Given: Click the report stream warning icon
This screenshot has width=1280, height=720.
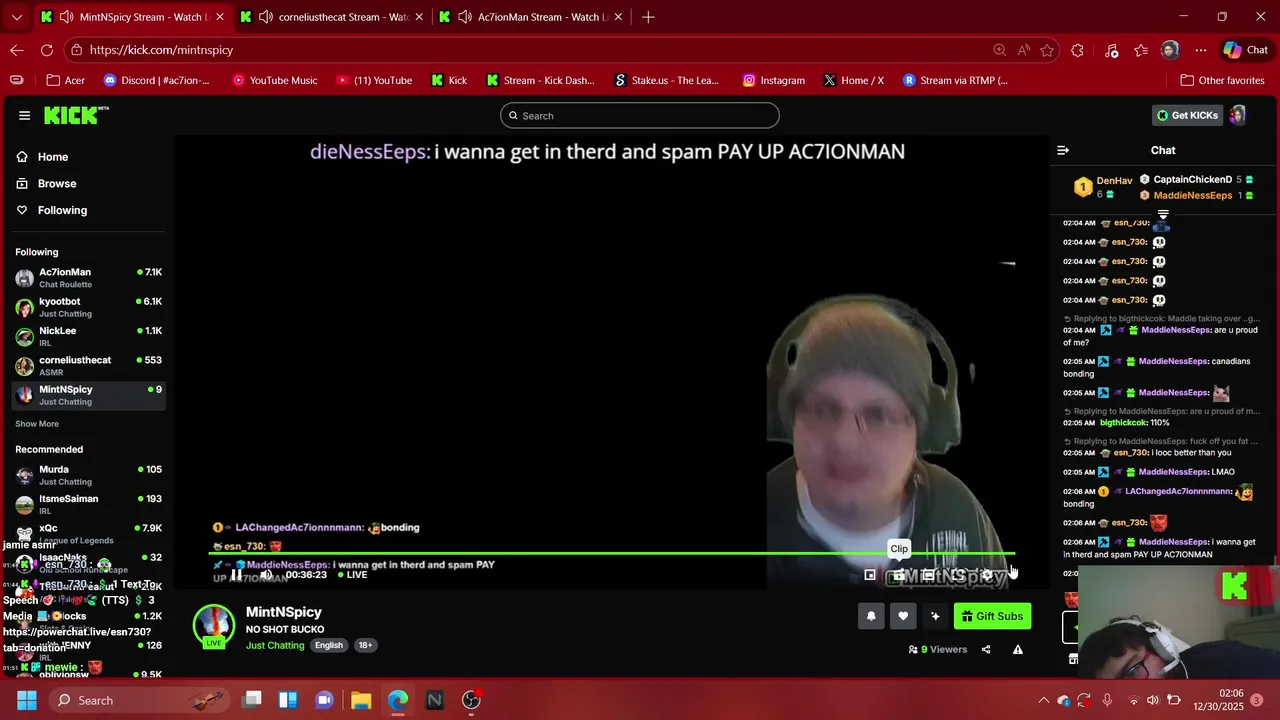Looking at the screenshot, I should click(x=1018, y=650).
